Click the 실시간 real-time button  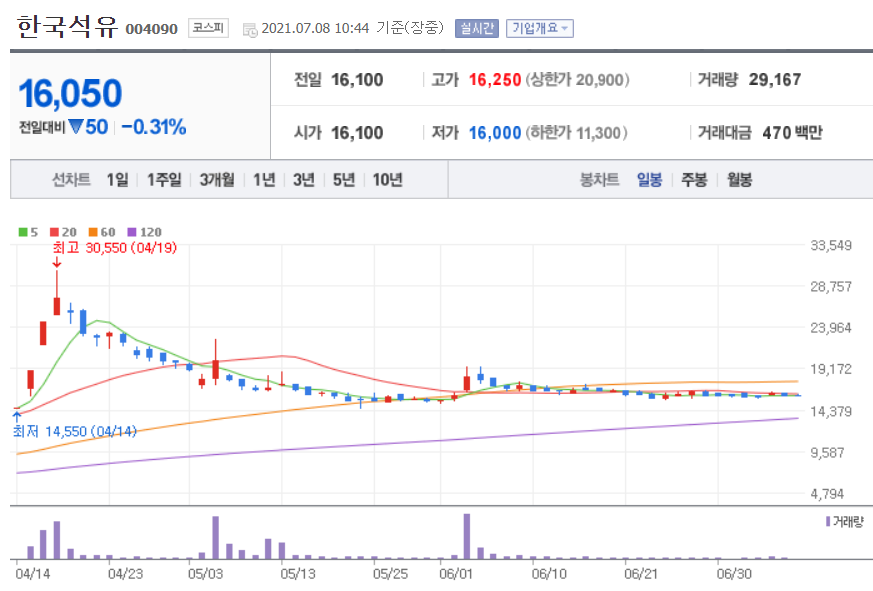(x=477, y=28)
